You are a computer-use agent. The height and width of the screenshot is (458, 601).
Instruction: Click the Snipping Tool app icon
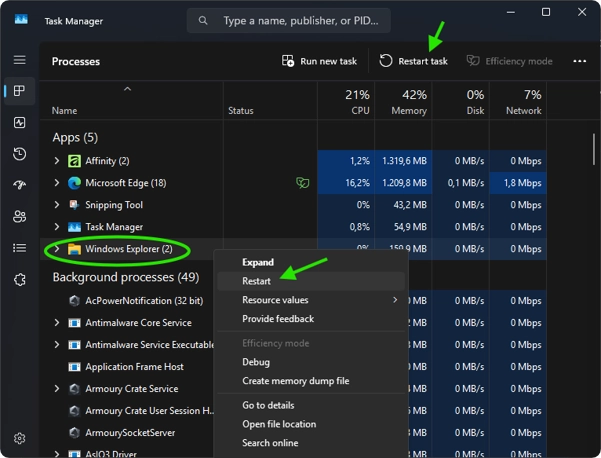click(x=74, y=205)
